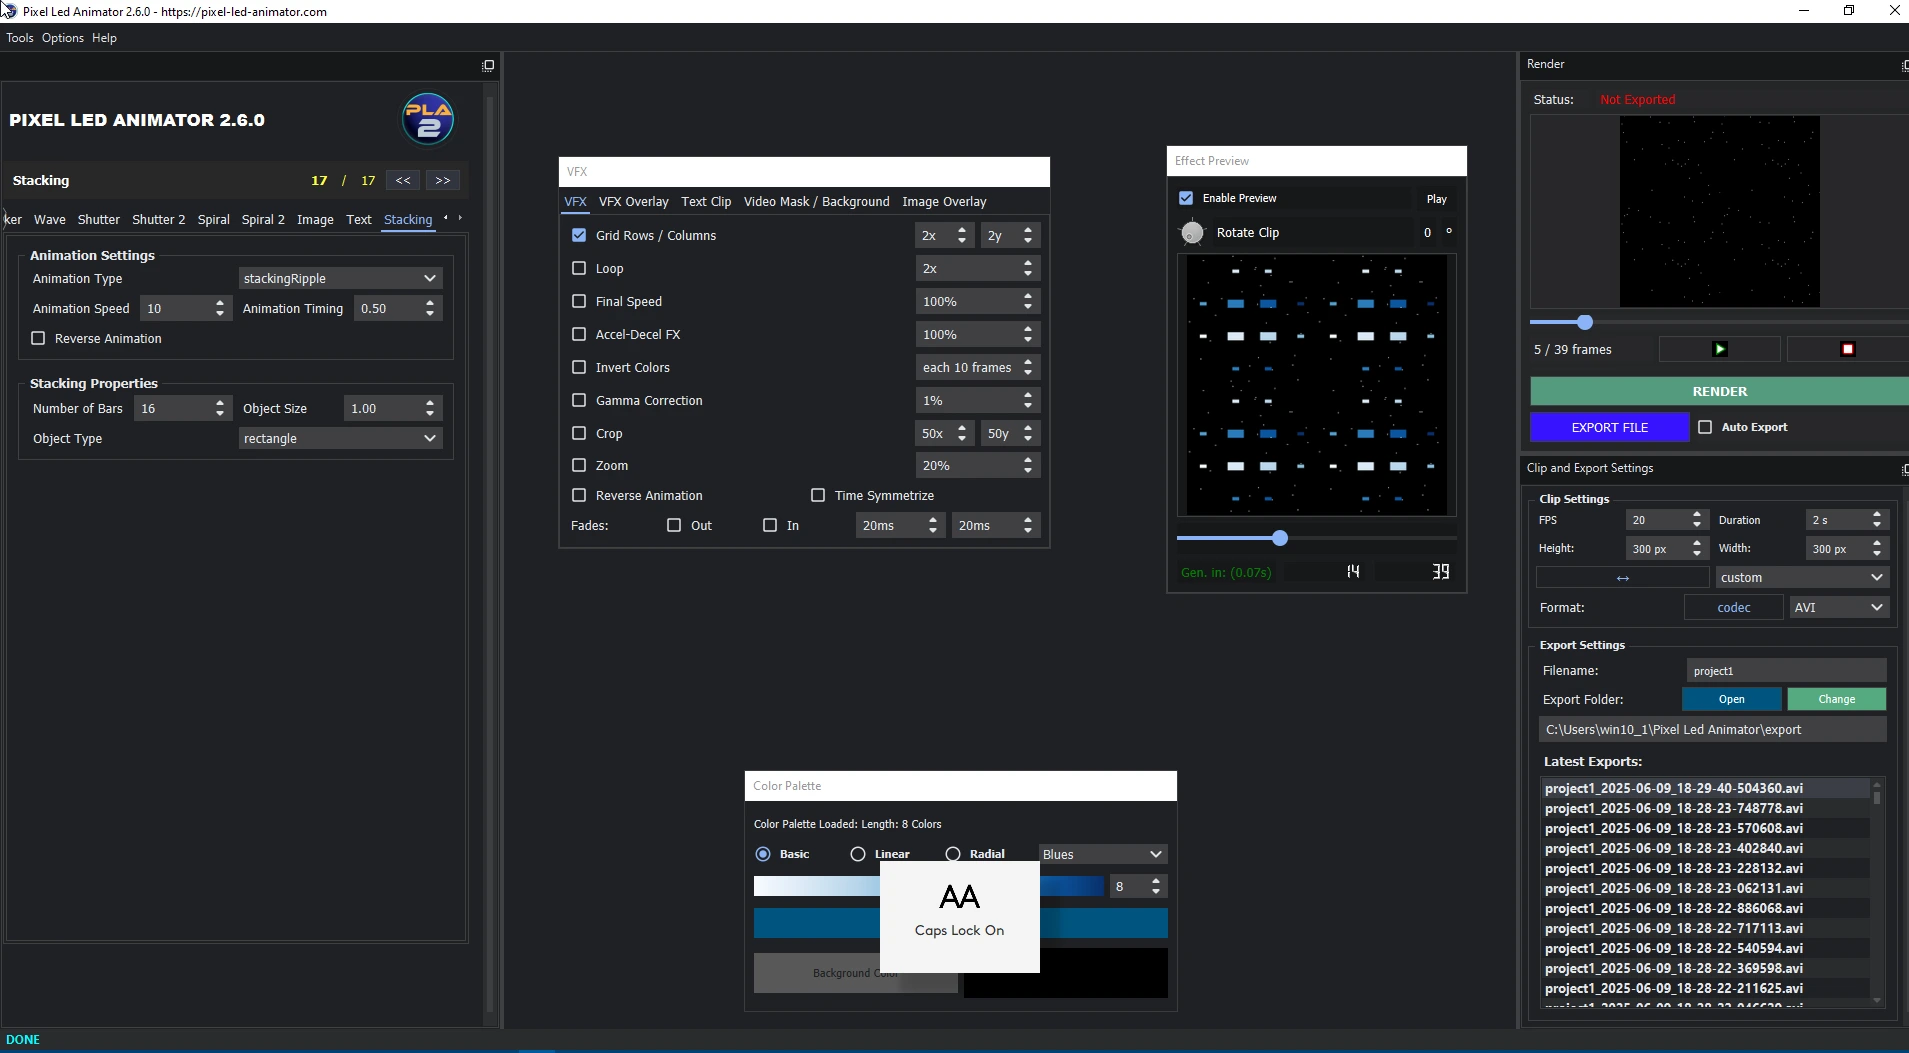This screenshot has height=1053, width=1909.
Task: Click the PLA 2 logo icon
Action: click(x=428, y=120)
